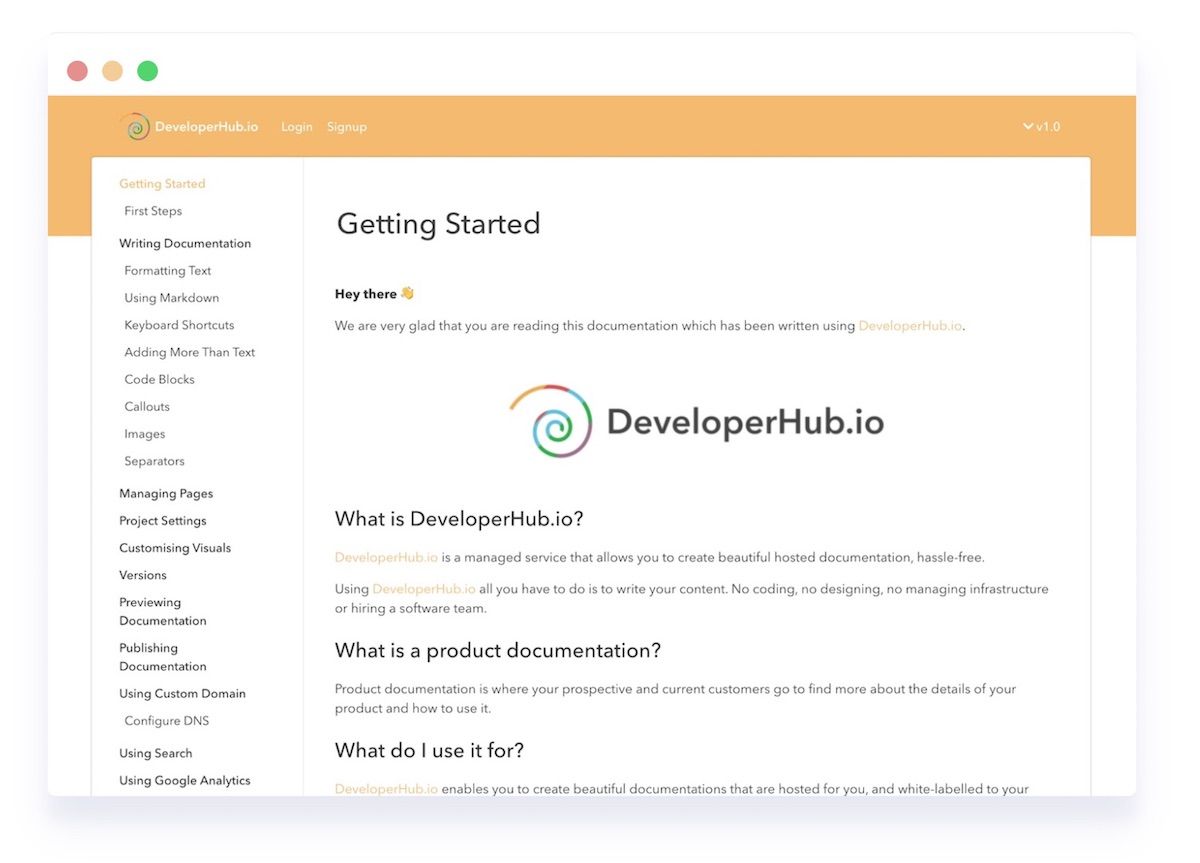The image size is (1200, 863).
Task: Click 'What is DeveloperHub.io?' heading
Action: [x=459, y=520]
